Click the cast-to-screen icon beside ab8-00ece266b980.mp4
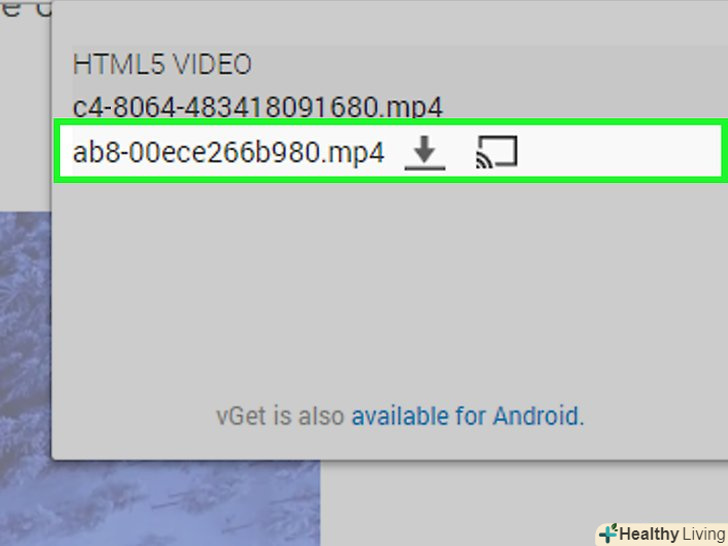728x546 pixels. [x=497, y=152]
